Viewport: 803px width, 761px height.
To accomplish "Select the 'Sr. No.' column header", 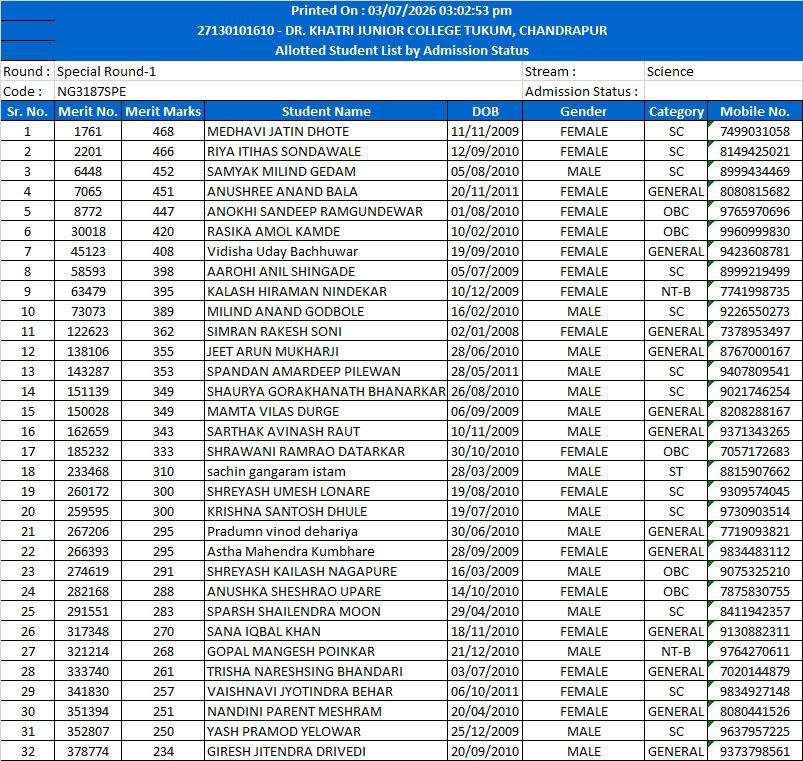I will pyautogui.click(x=28, y=111).
